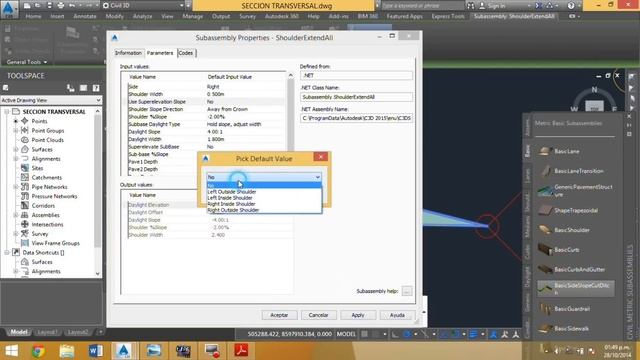Click the Surfaces icon under SECCION TRANSVERSAL

tap(25, 149)
